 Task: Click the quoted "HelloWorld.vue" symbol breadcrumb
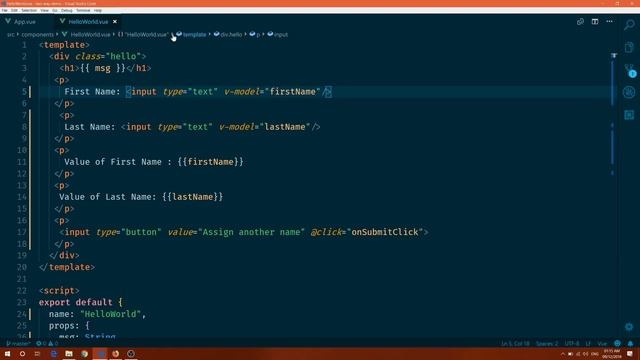[143, 35]
